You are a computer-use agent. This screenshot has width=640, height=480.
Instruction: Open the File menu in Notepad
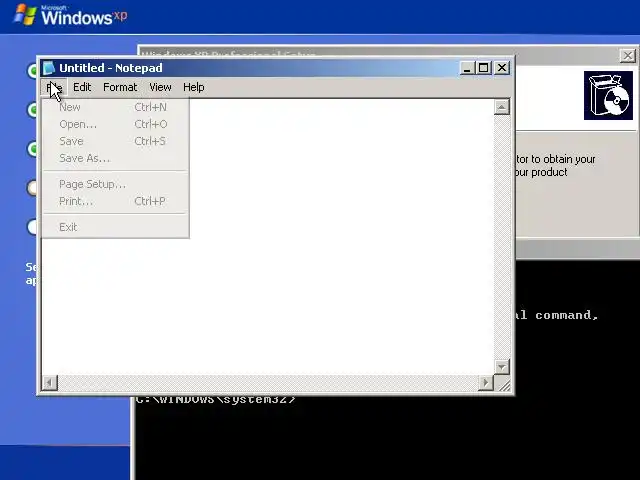click(x=54, y=87)
